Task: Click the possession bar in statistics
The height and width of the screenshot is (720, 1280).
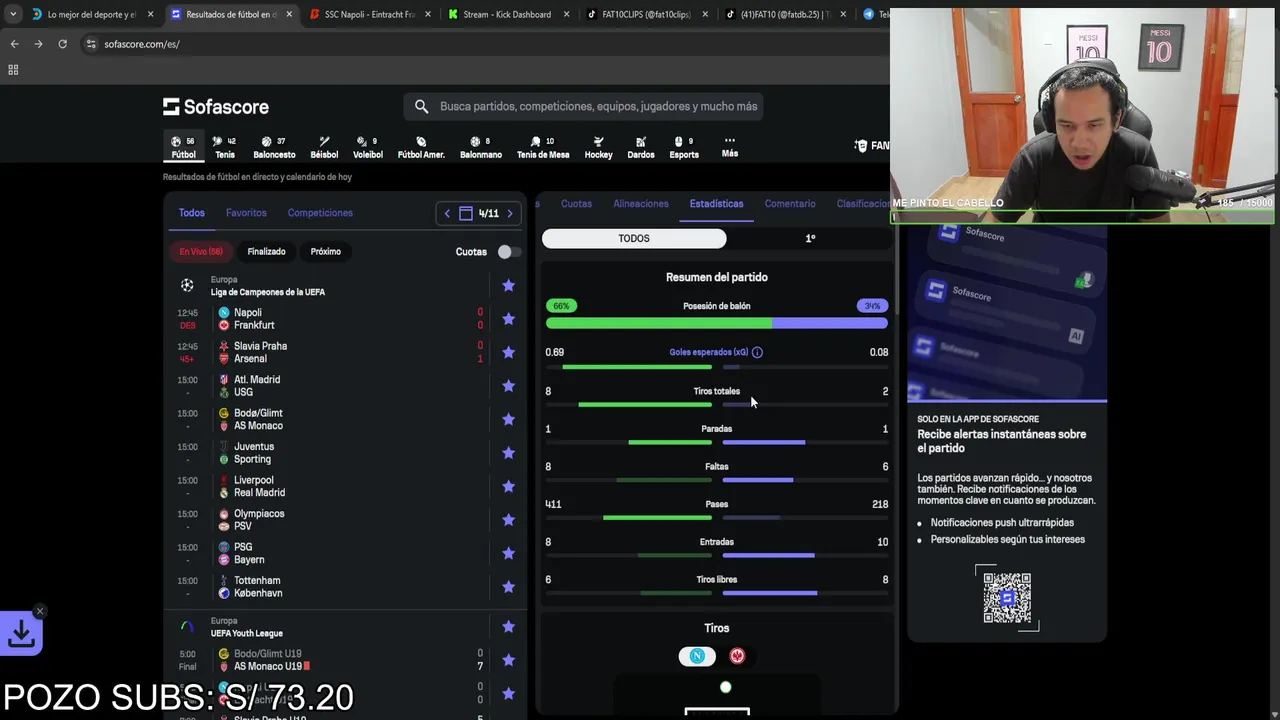Action: pos(716,323)
